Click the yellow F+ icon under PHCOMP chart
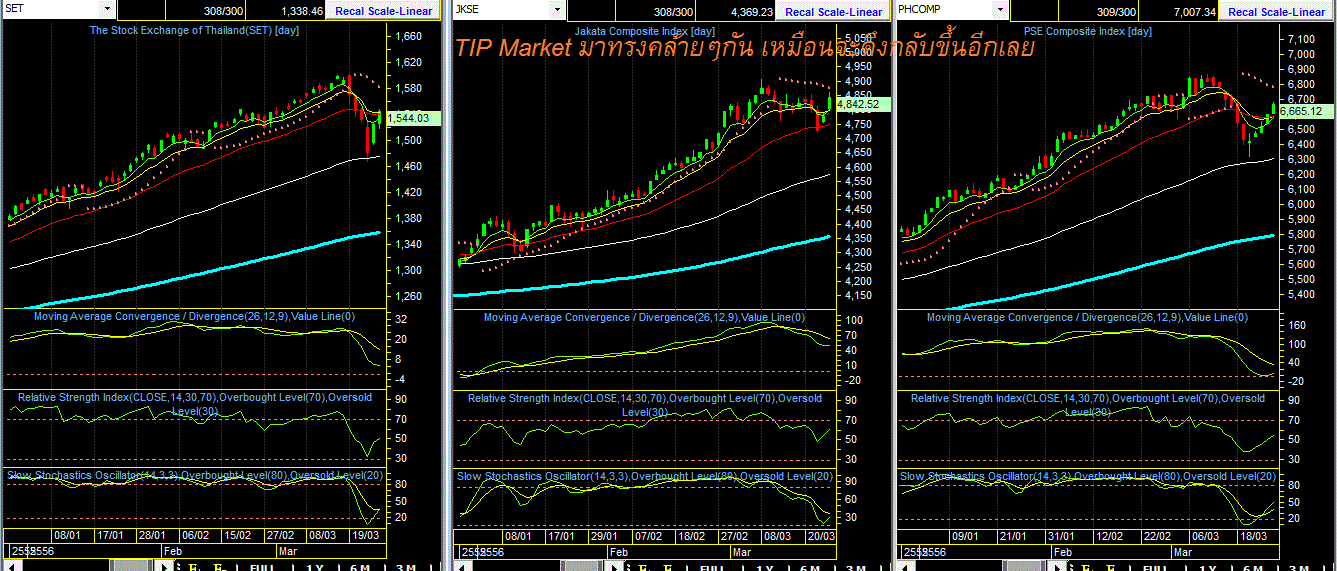The image size is (1337, 571). [x=1088, y=566]
